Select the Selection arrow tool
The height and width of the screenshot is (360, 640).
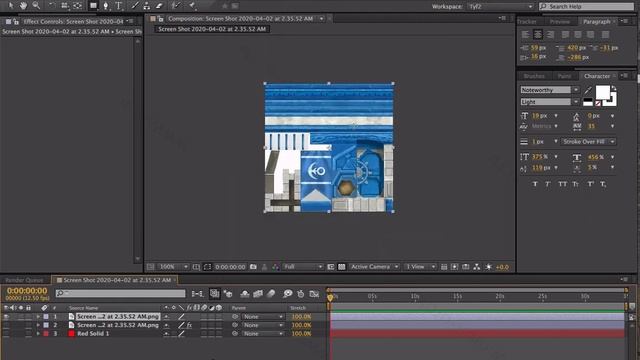(11, 6)
